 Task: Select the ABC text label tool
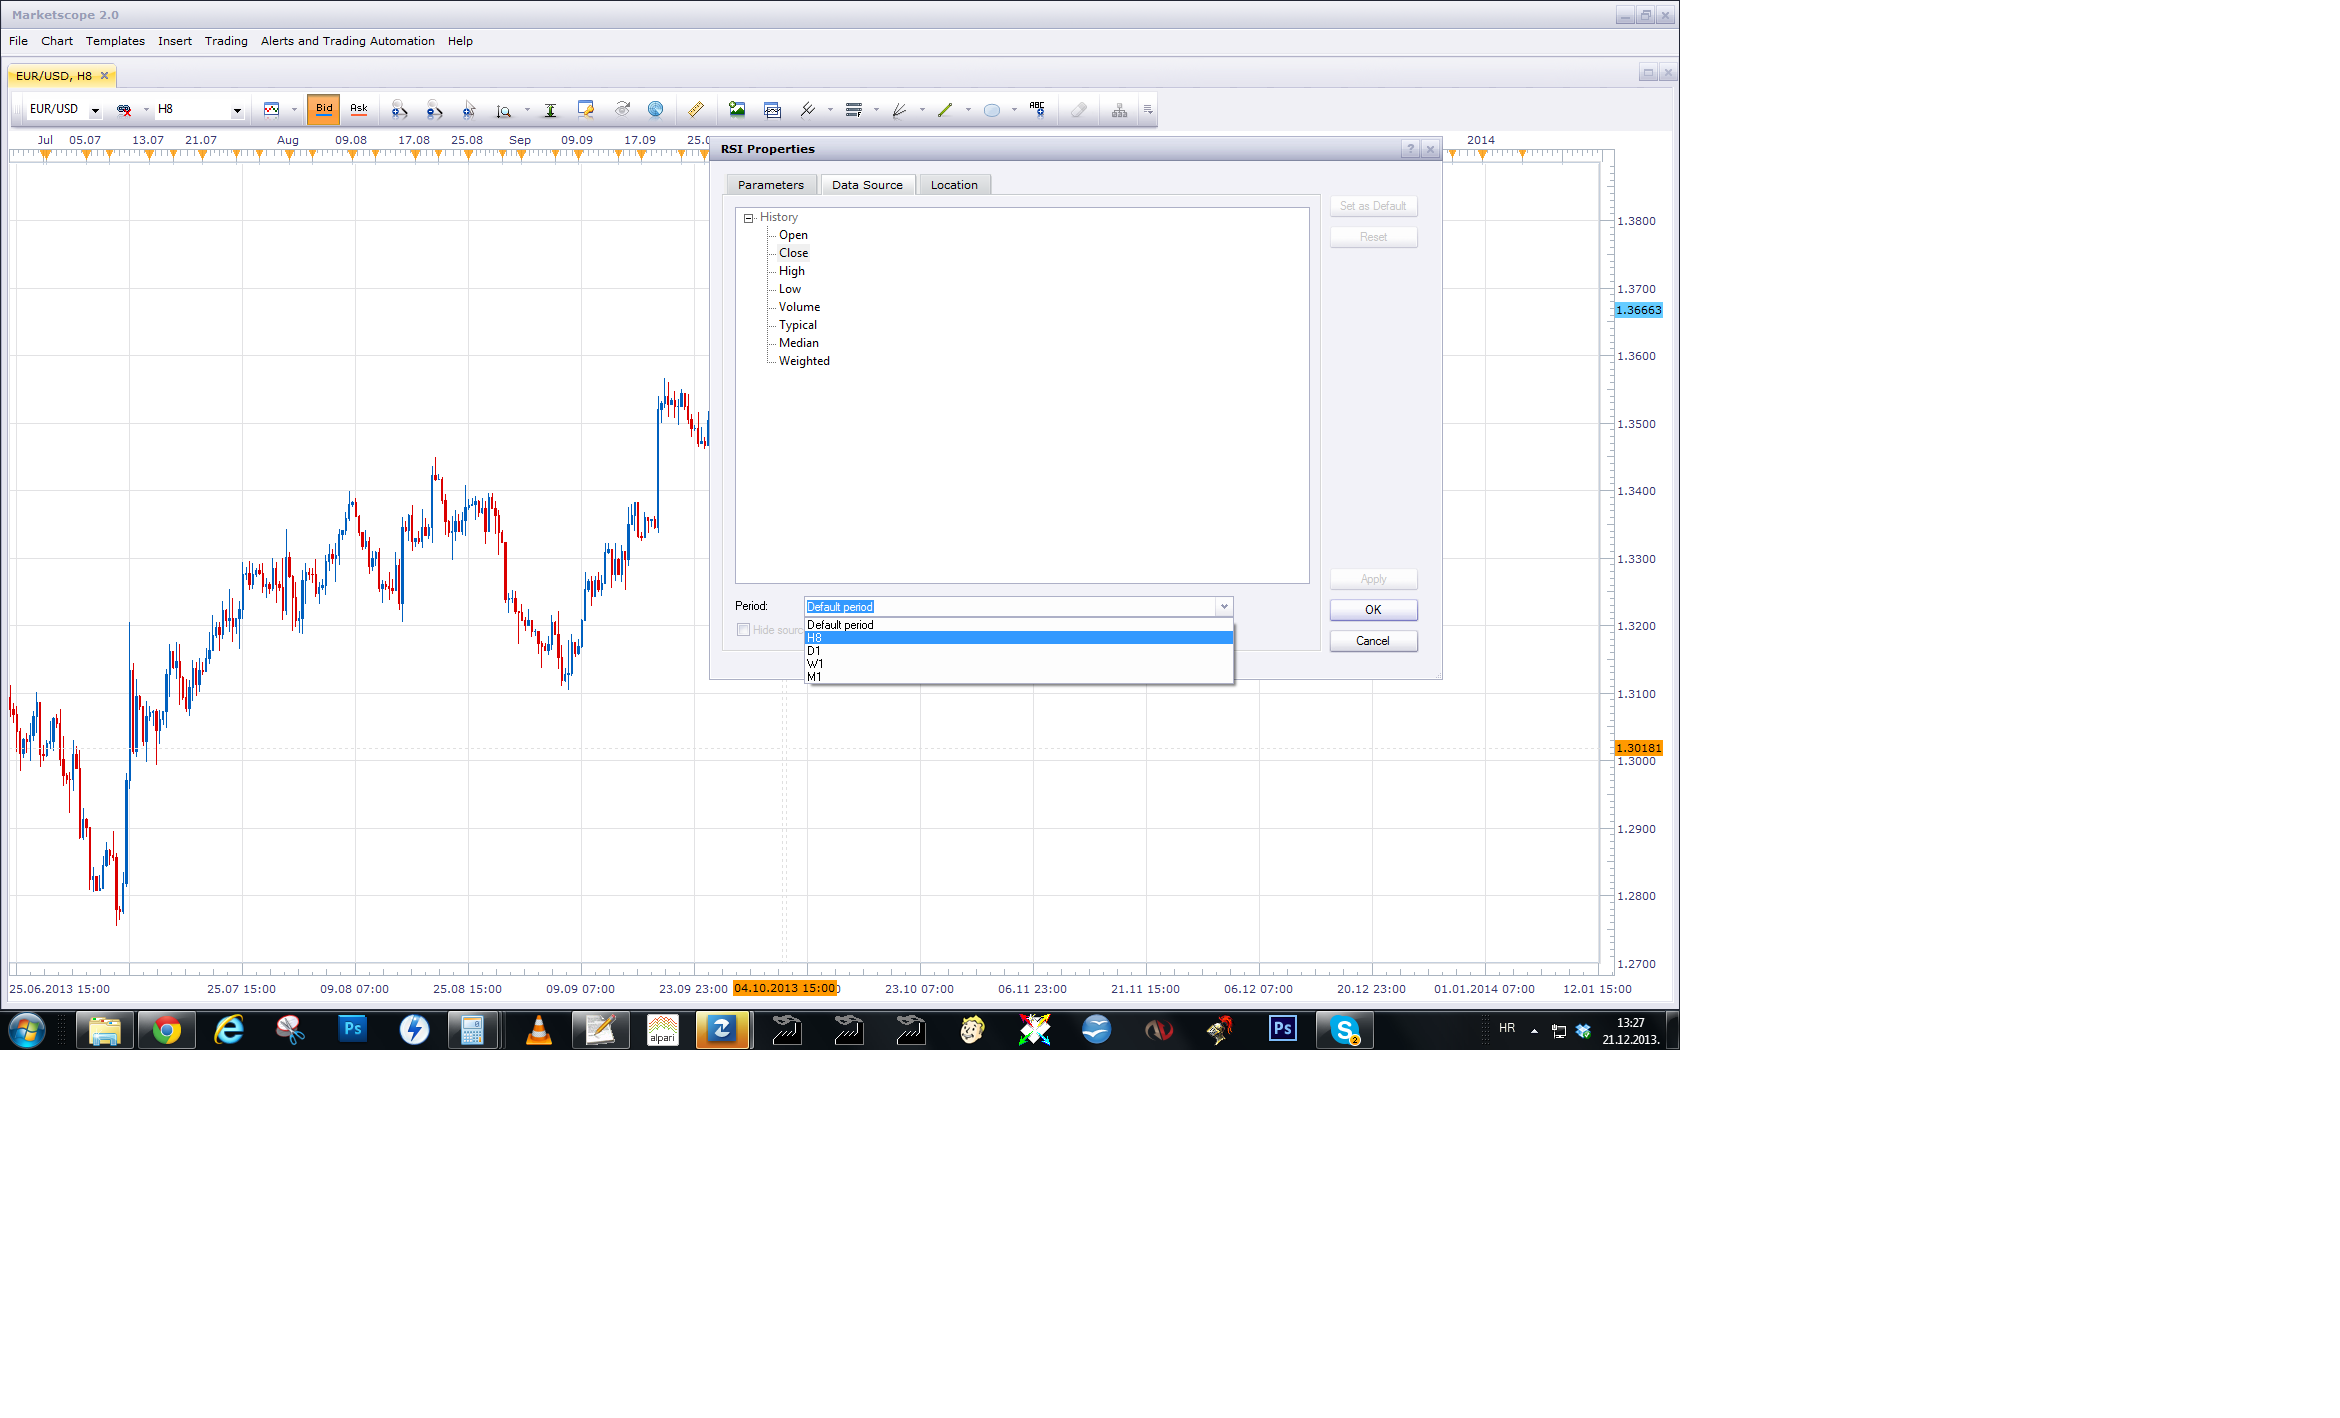[1038, 110]
